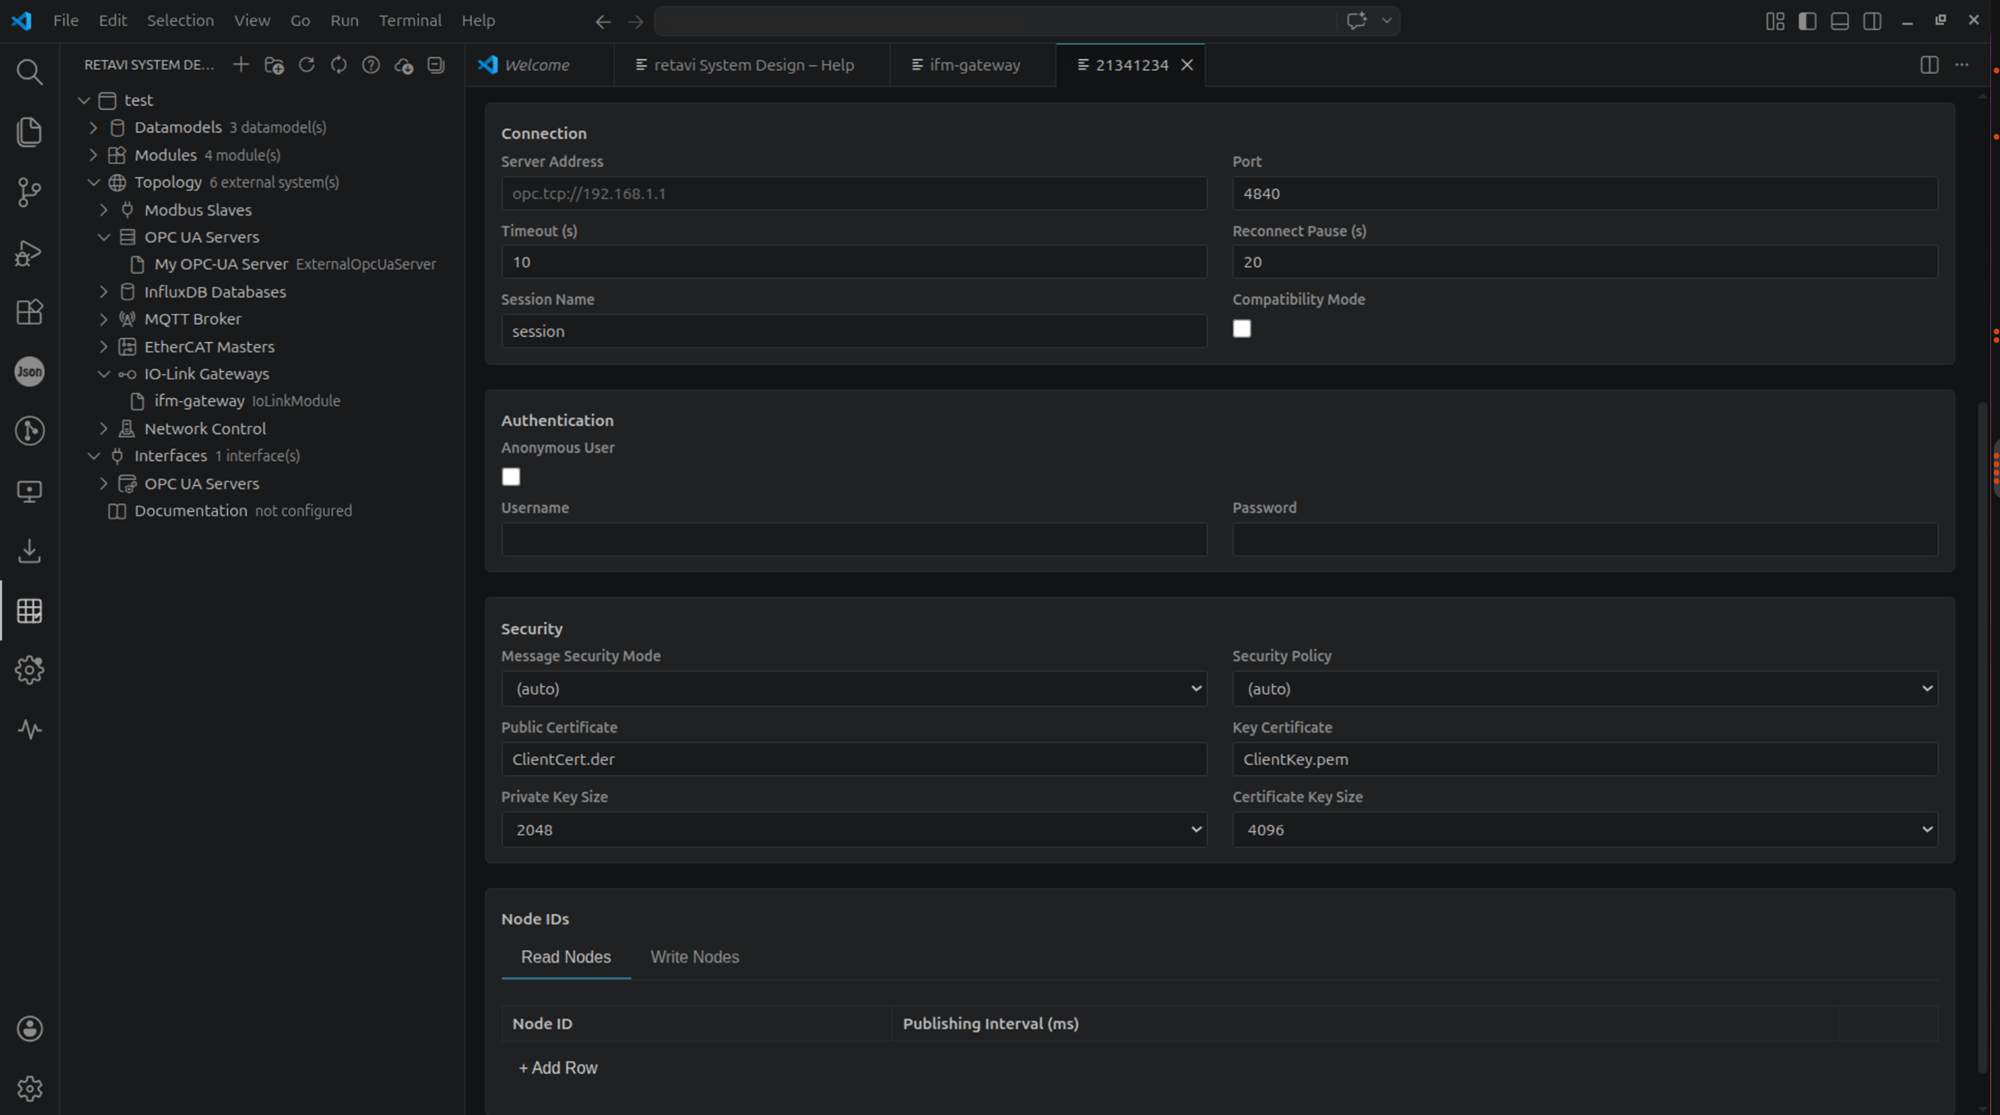Open the Source Control view
This screenshot has width=2000, height=1115.
point(29,192)
